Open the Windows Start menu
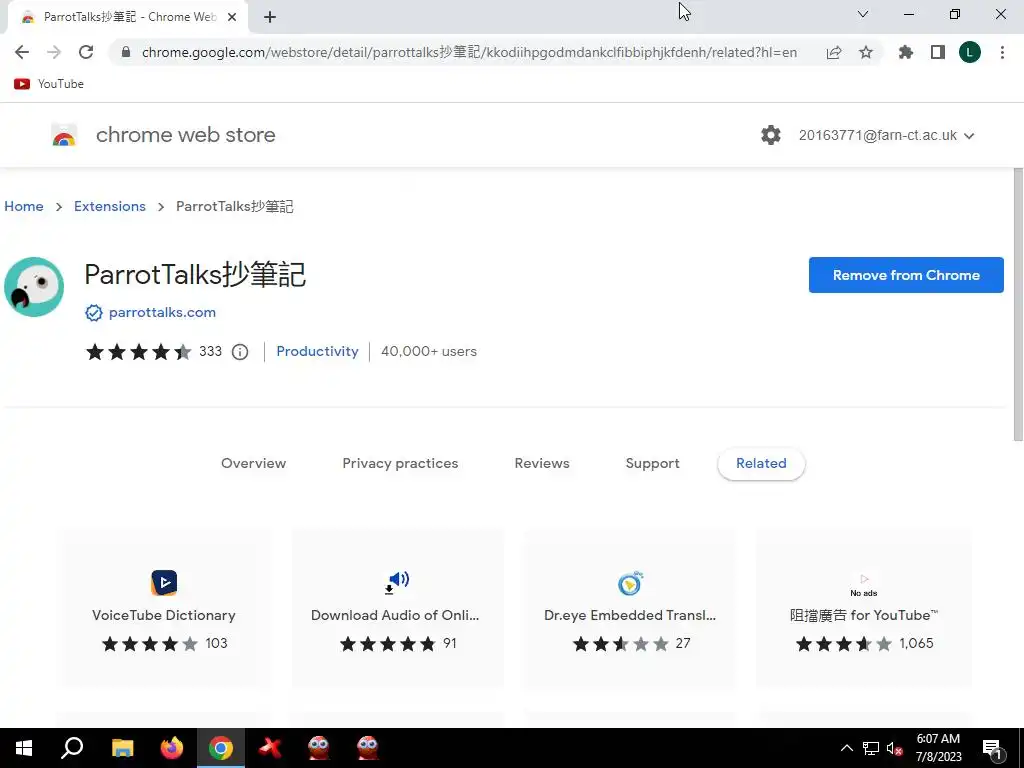The width and height of the screenshot is (1024, 768). click(24, 748)
